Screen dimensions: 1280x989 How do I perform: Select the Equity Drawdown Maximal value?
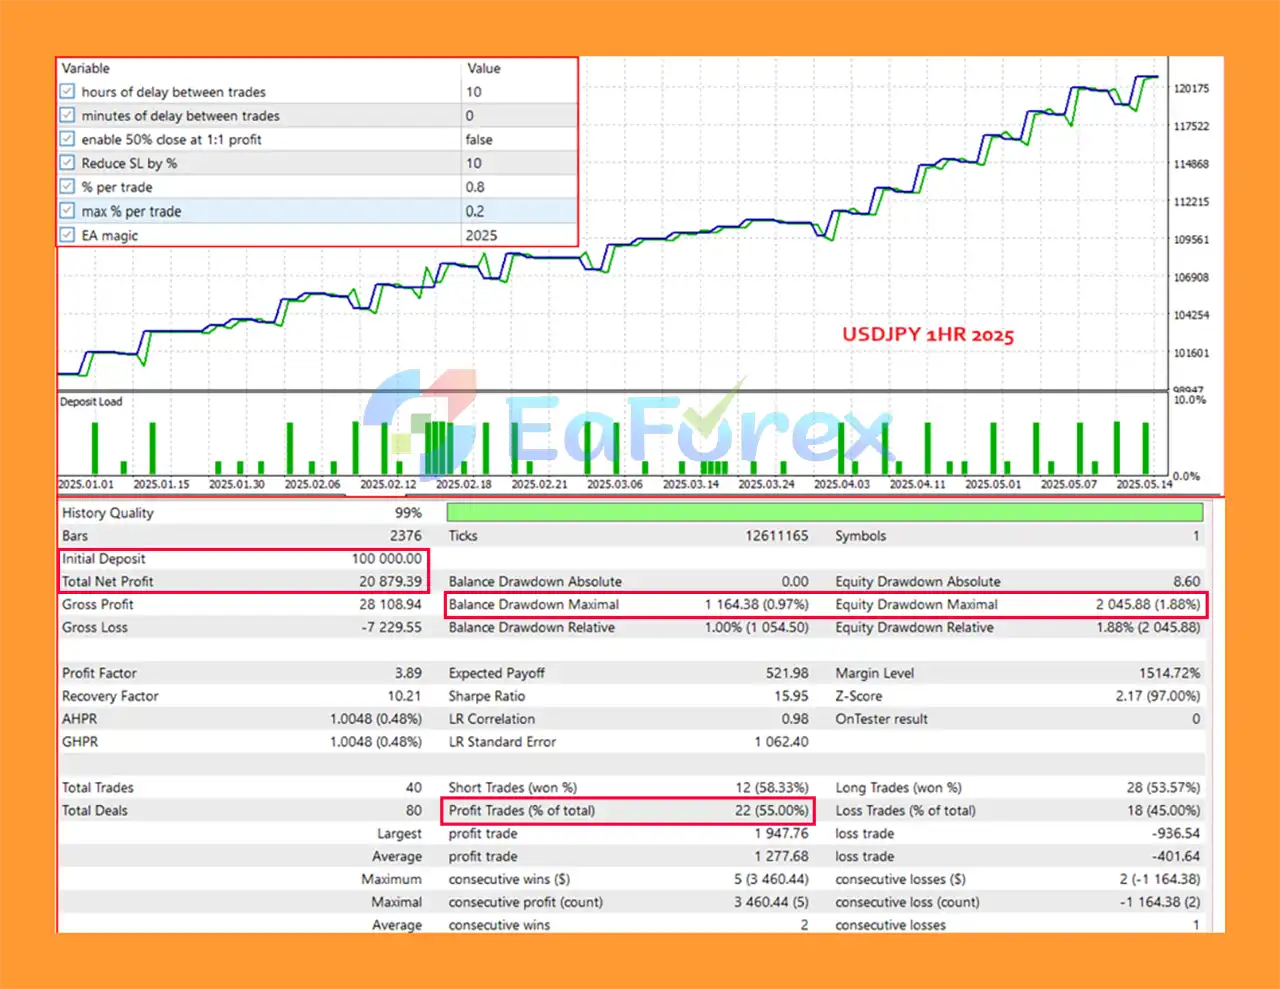point(1147,604)
